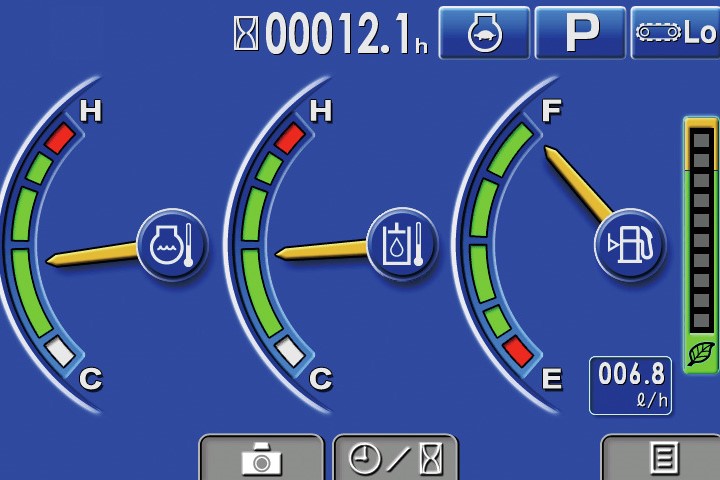
Task: Click red E segment on fuel gauge
Action: [x=518, y=350]
